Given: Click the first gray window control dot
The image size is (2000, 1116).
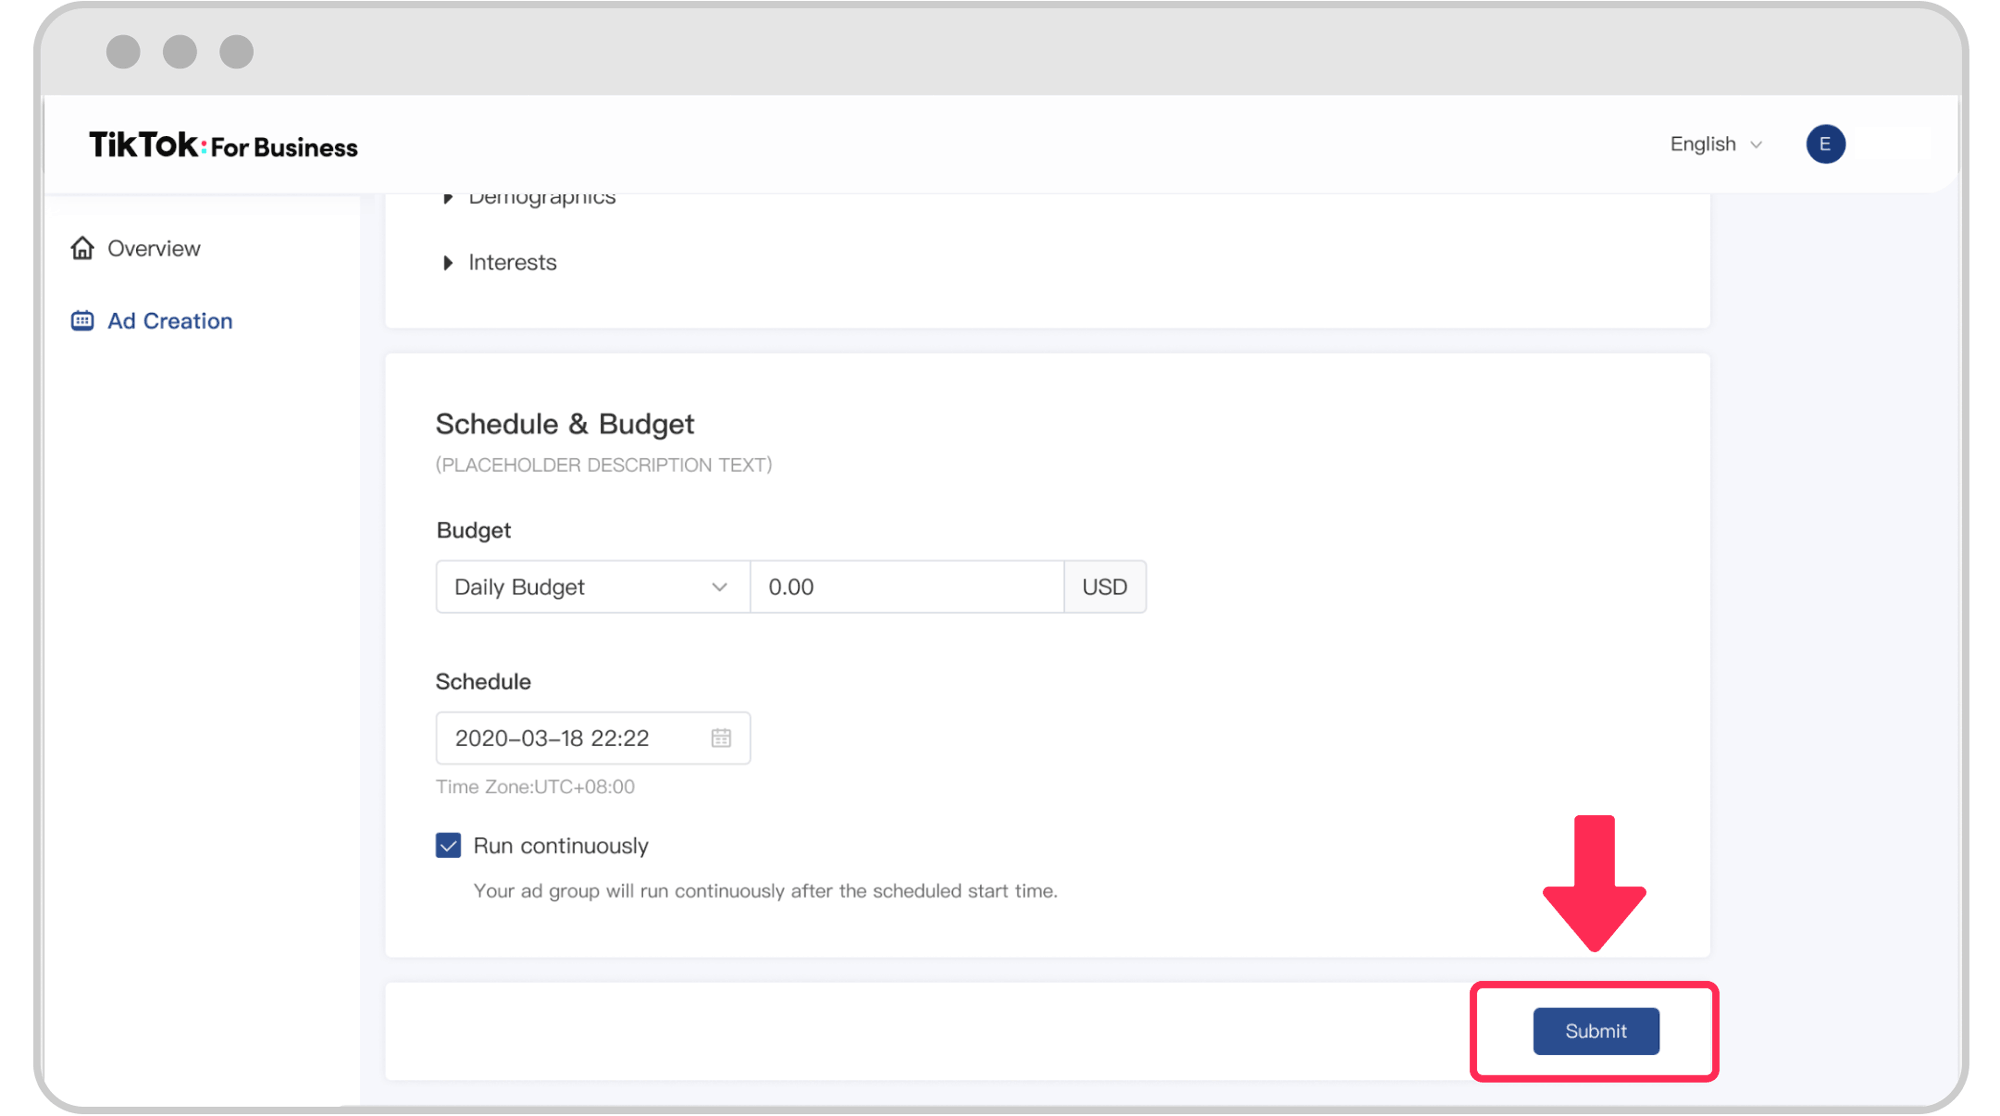Looking at the screenshot, I should (123, 51).
